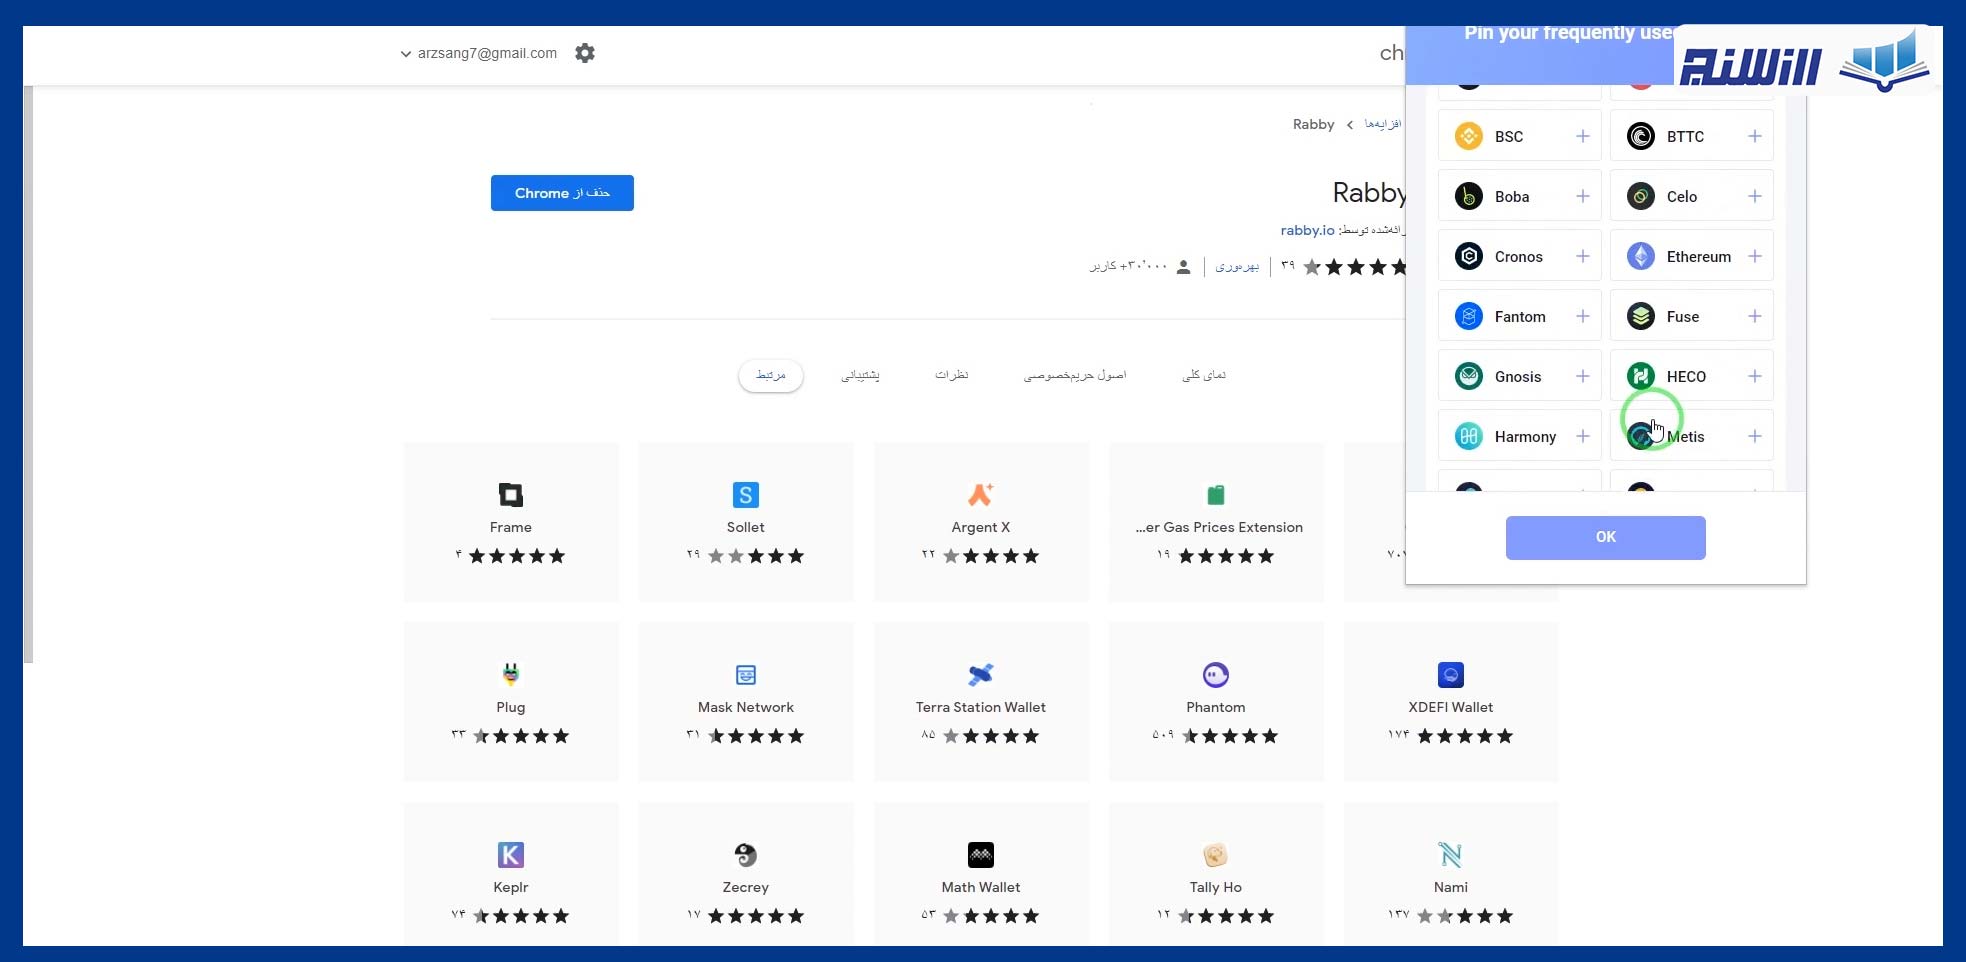The width and height of the screenshot is (1966, 962).
Task: Go to افزایه‌ها breadcrumb link
Action: pos(1383,124)
